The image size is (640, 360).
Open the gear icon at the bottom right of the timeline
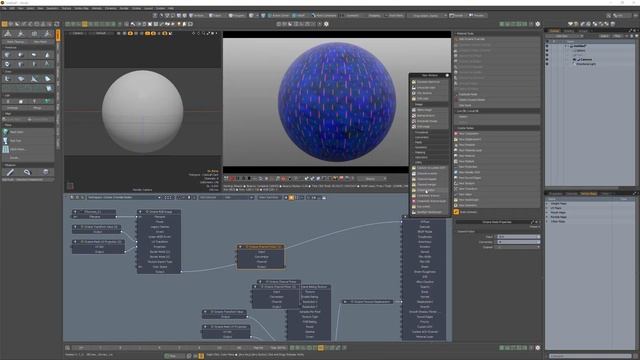click(538, 348)
